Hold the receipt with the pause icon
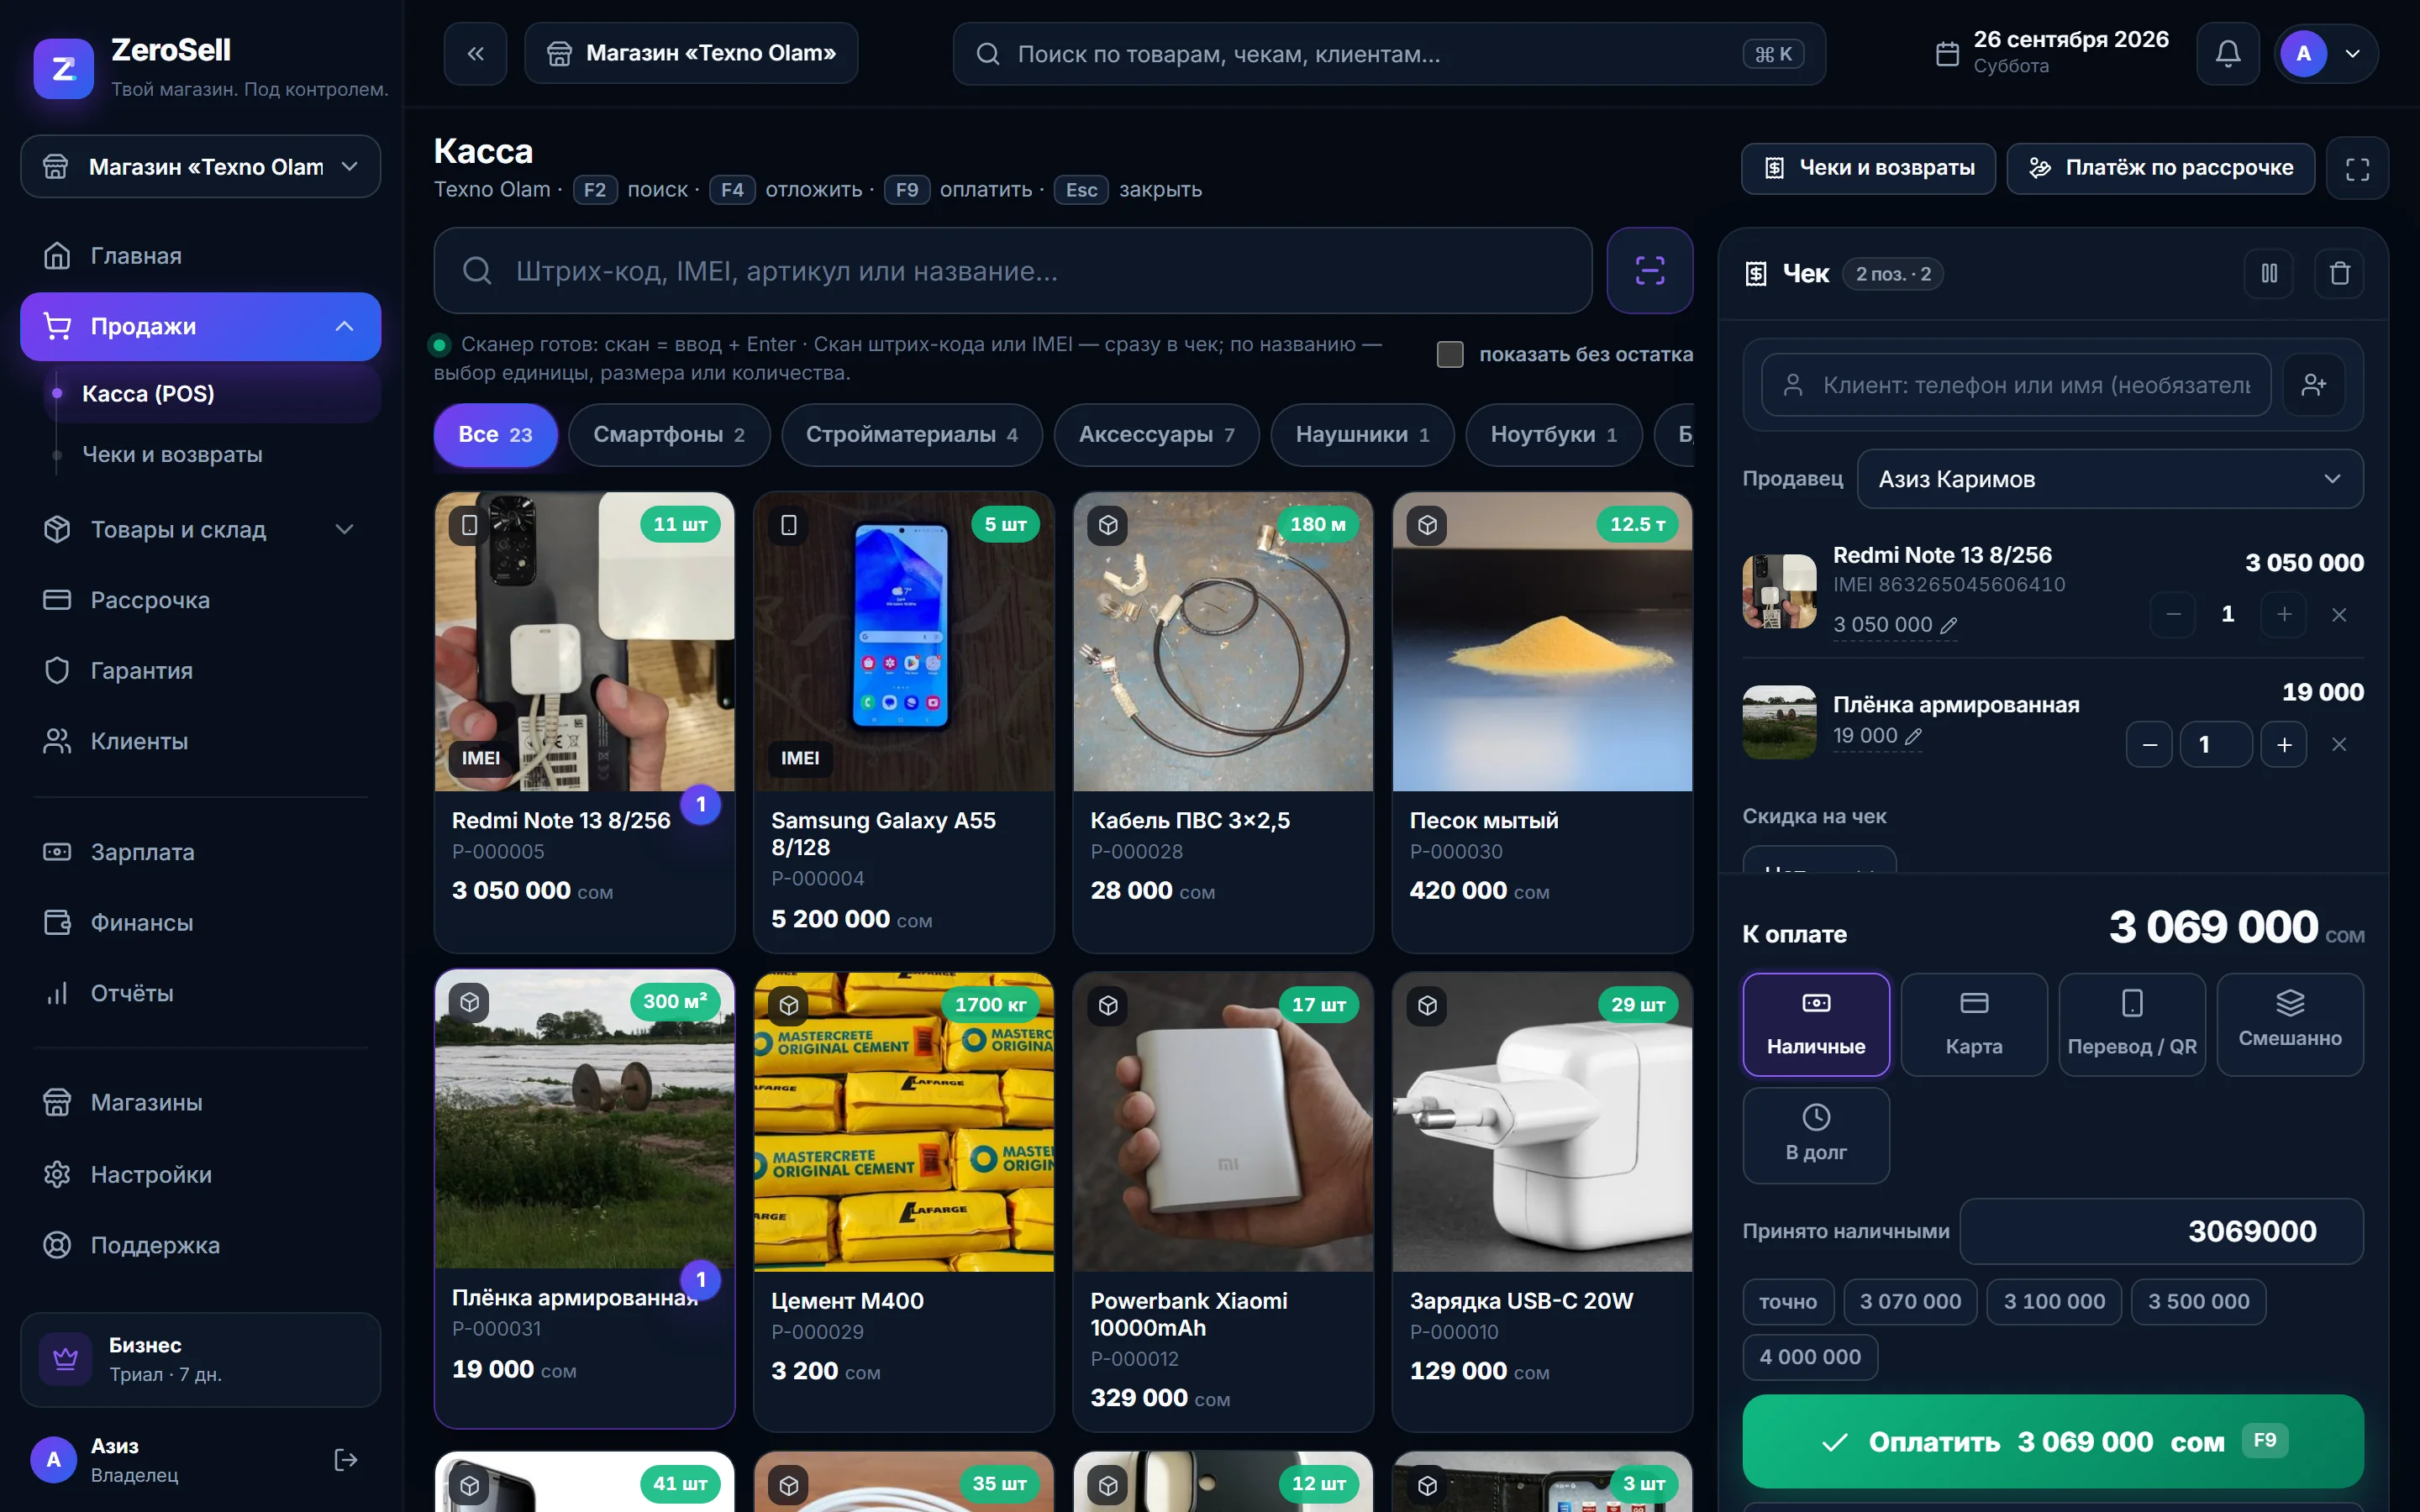 pos(2269,274)
